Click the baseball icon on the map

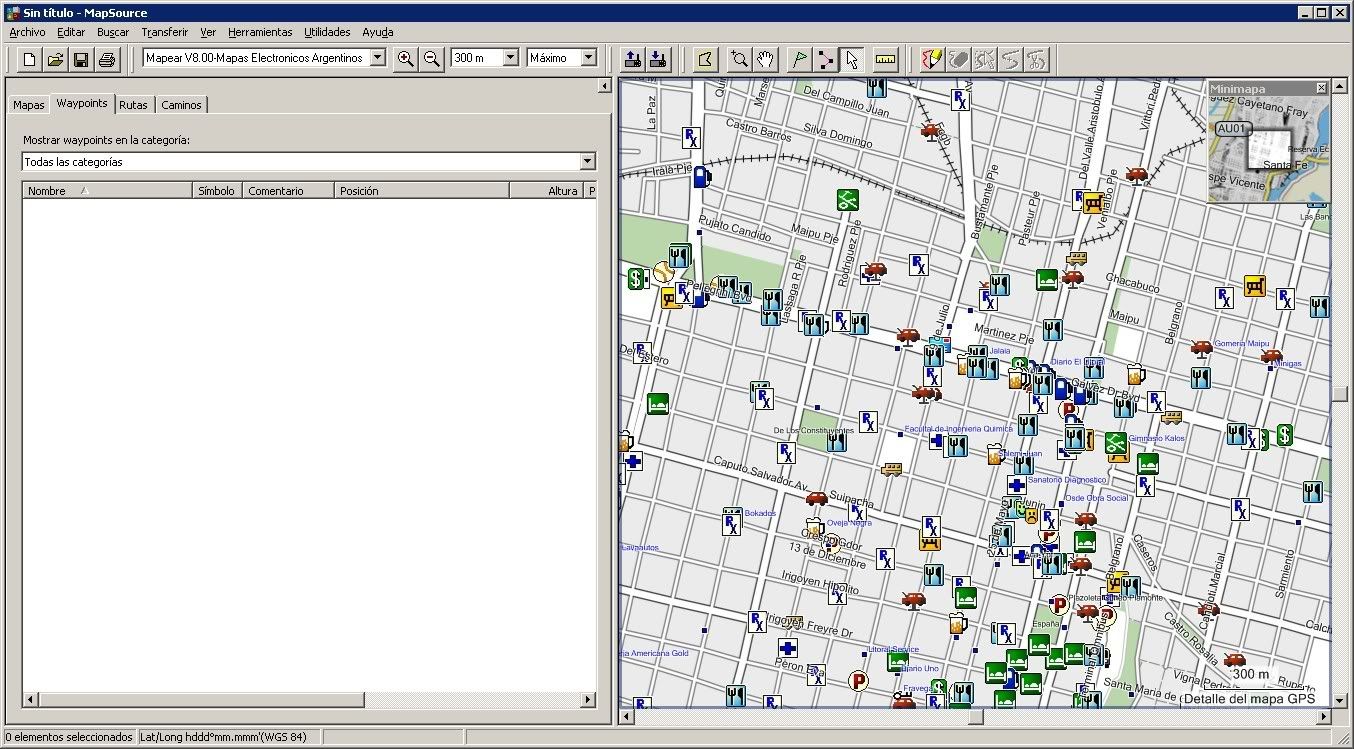pyautogui.click(x=663, y=272)
